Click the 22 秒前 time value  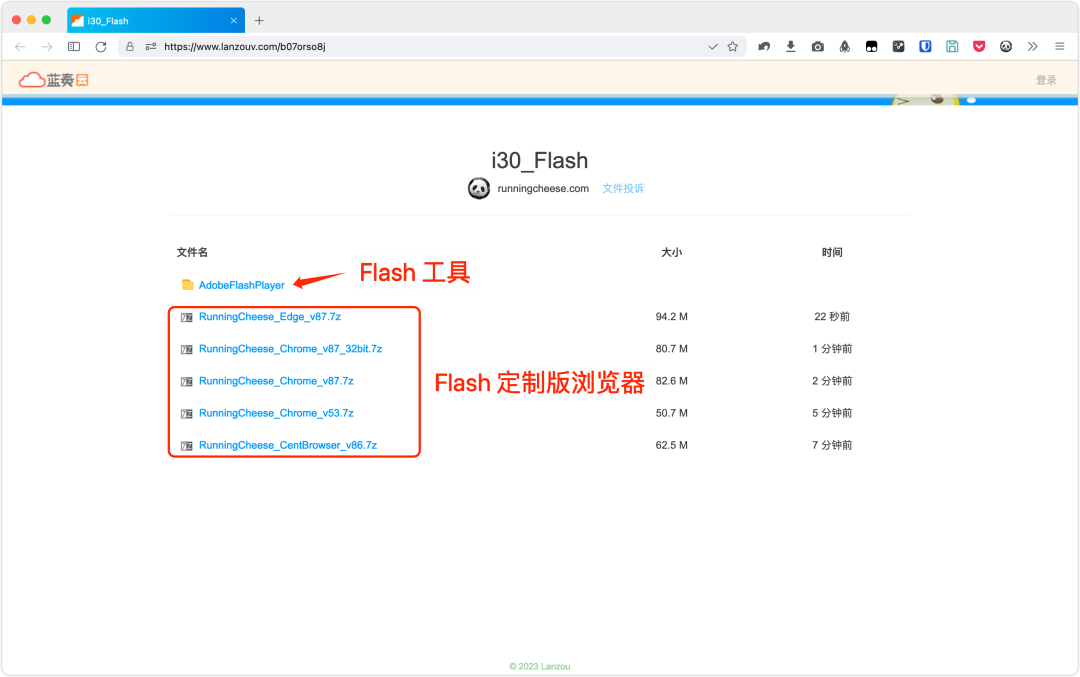[x=832, y=317]
